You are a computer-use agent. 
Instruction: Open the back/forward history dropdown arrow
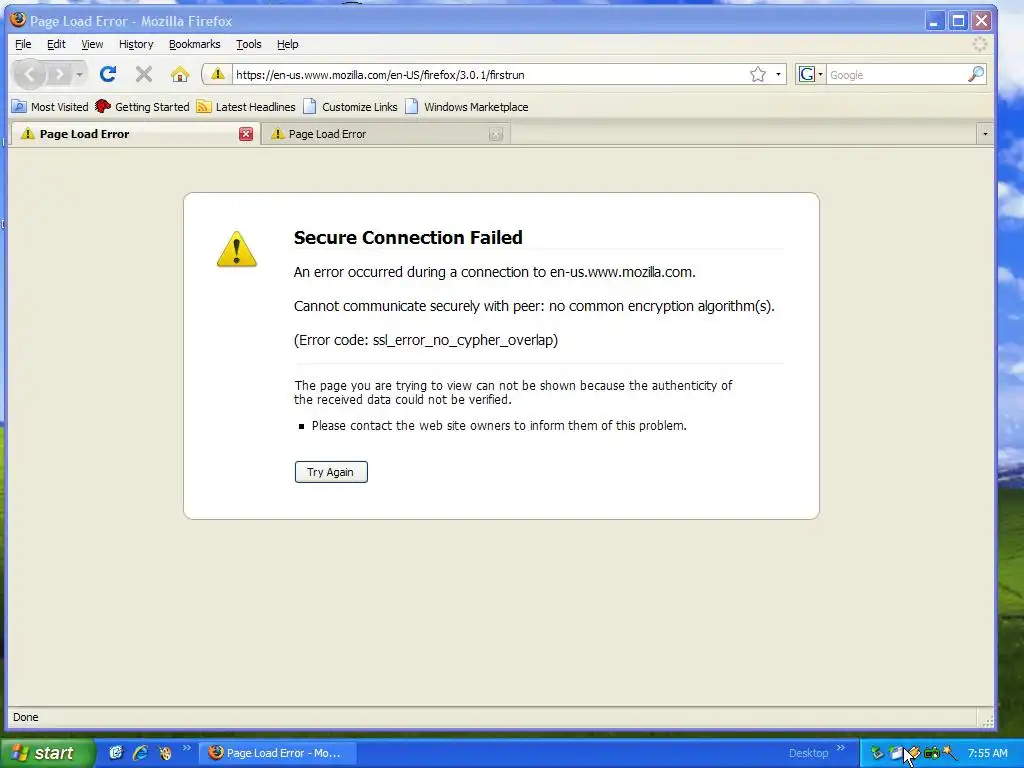point(79,74)
